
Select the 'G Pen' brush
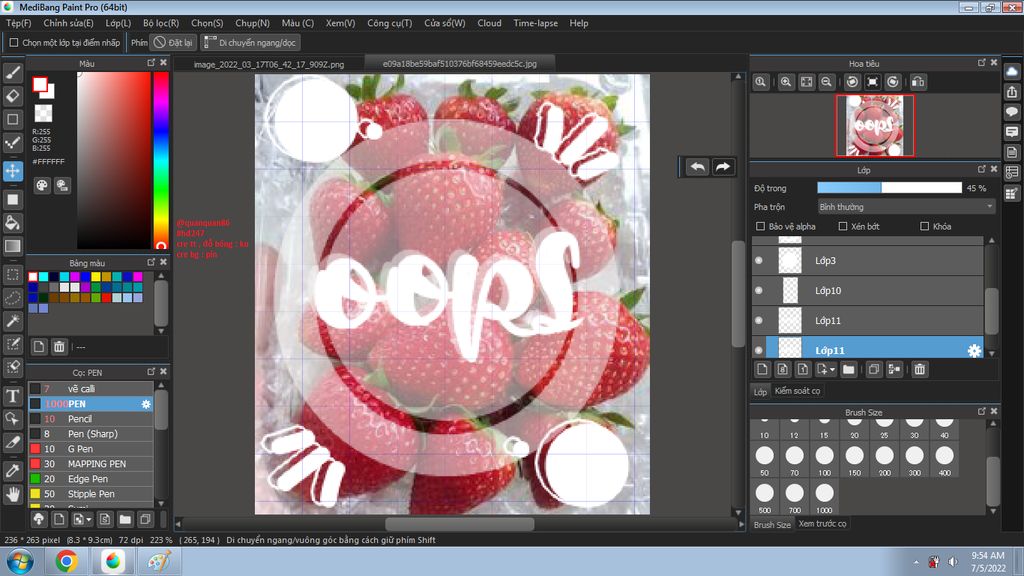pos(91,449)
